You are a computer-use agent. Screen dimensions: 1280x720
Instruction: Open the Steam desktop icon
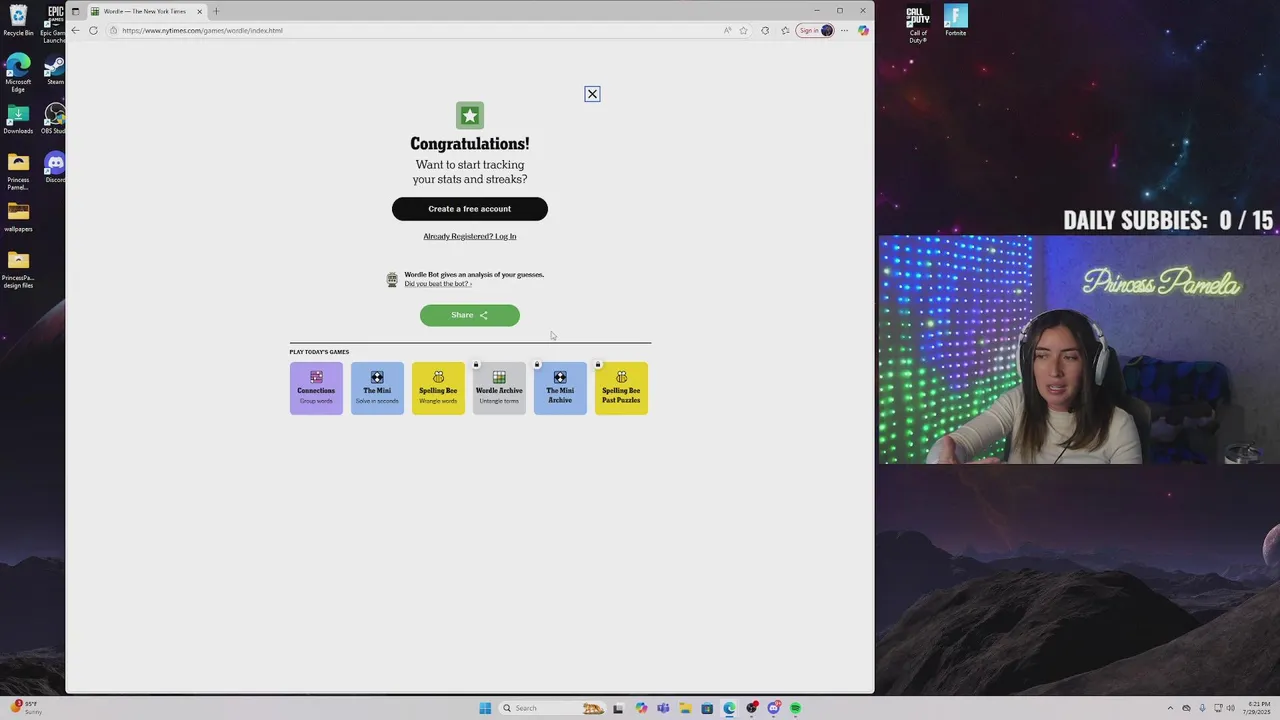click(x=55, y=70)
